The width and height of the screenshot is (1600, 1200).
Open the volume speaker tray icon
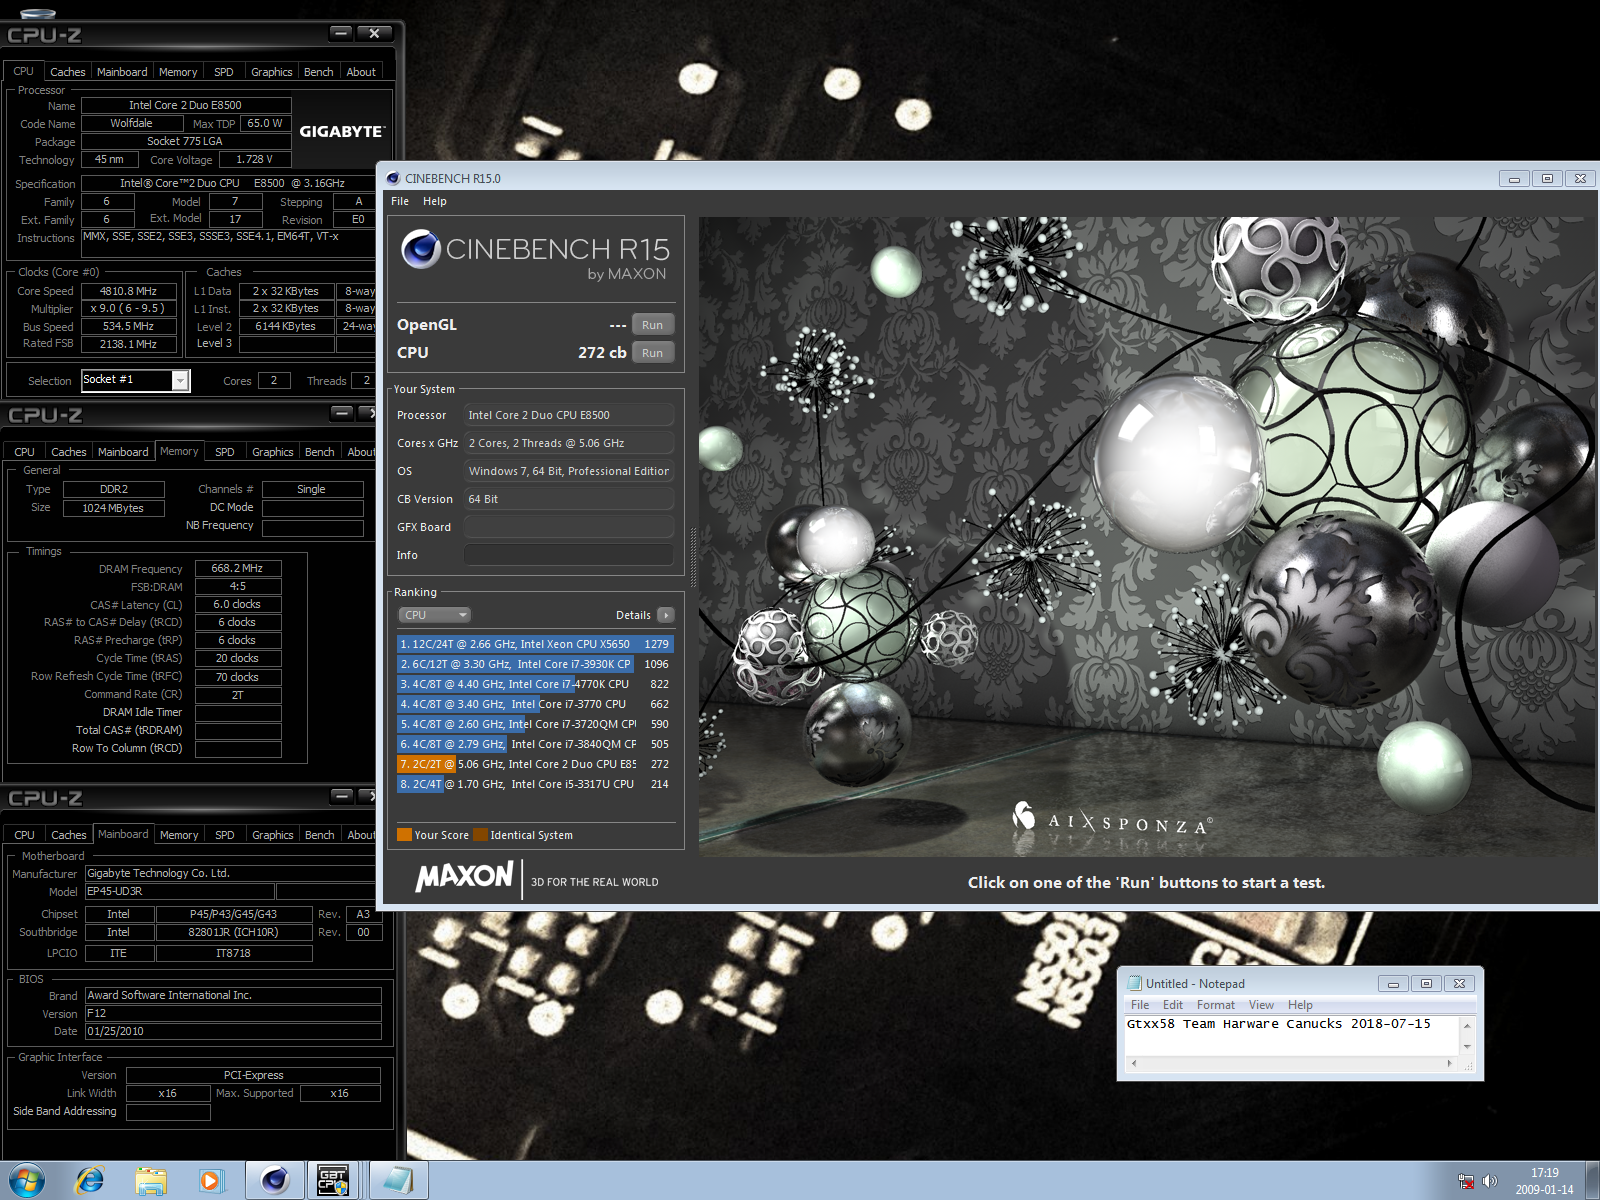click(x=1490, y=1181)
